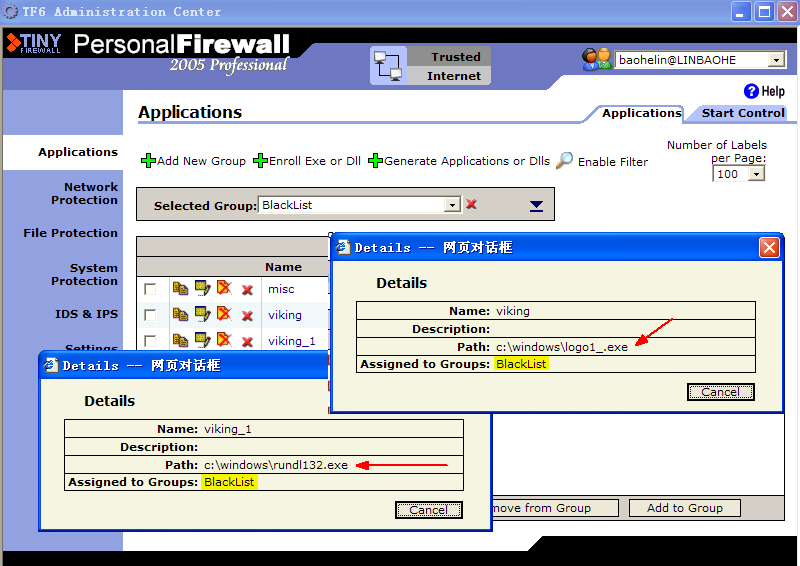Click BlackList group in the viking dialog
The height and width of the screenshot is (566, 800).
coord(521,364)
